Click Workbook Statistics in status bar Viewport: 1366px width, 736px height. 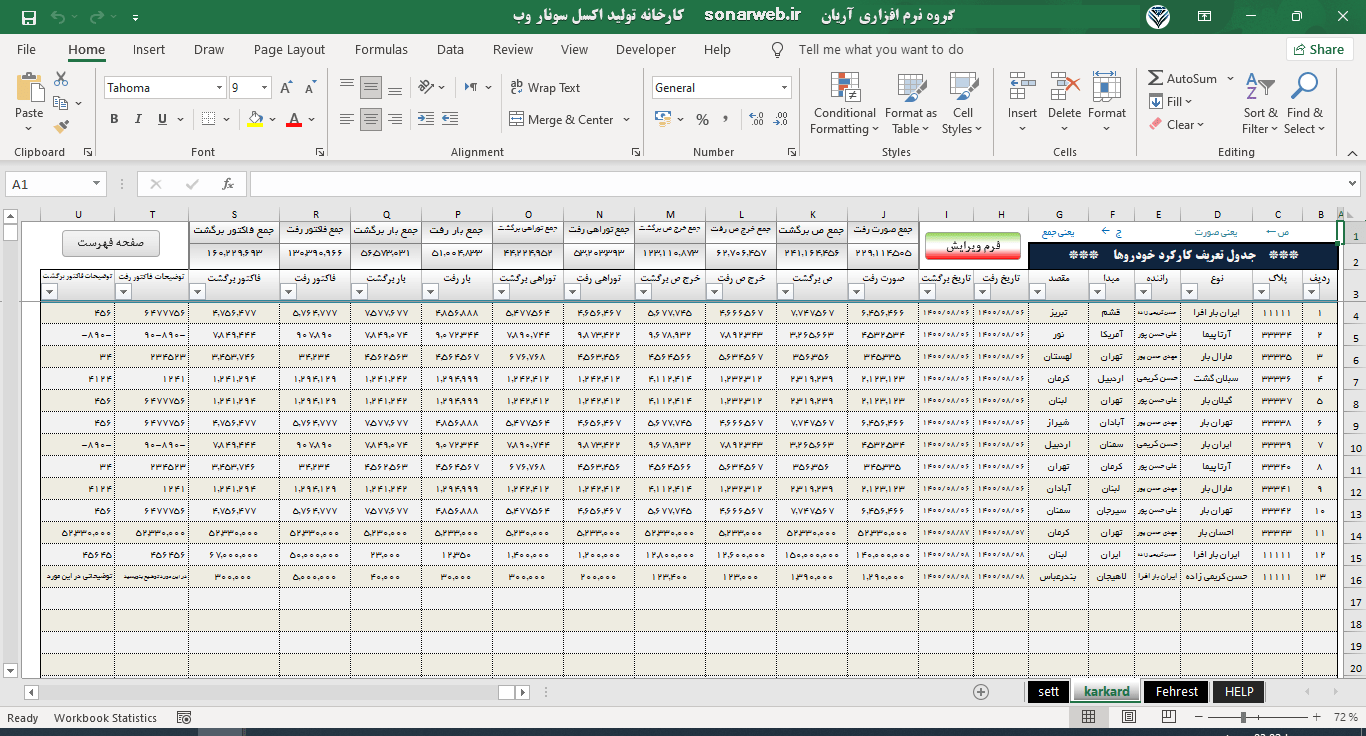[x=105, y=718]
